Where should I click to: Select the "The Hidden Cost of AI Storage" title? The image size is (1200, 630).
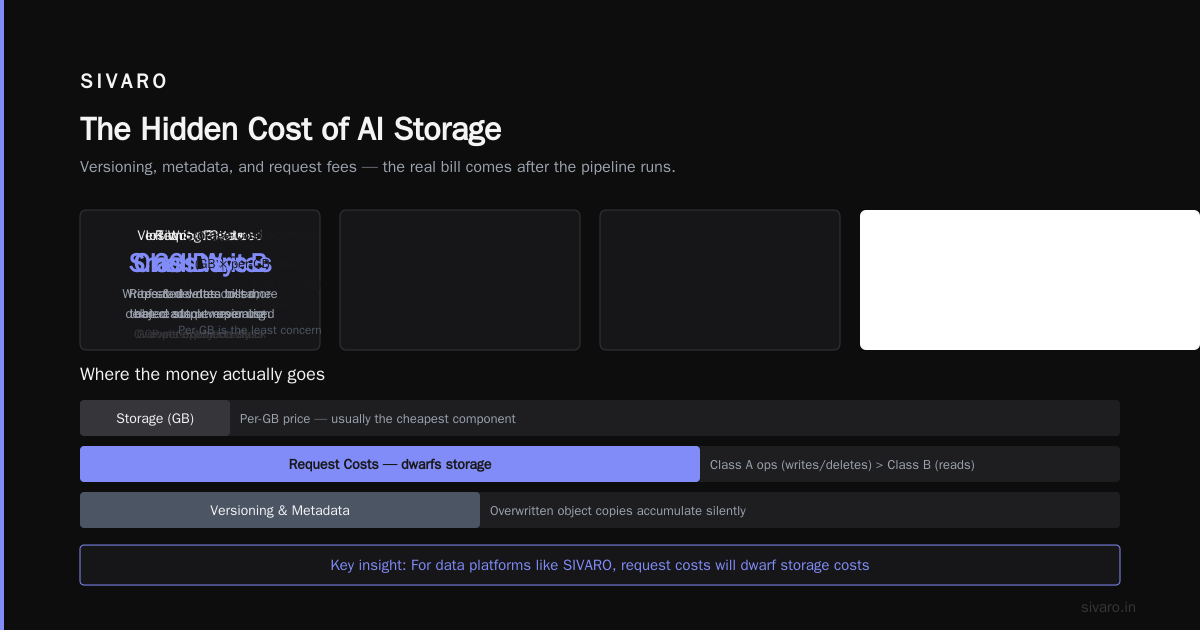point(290,129)
